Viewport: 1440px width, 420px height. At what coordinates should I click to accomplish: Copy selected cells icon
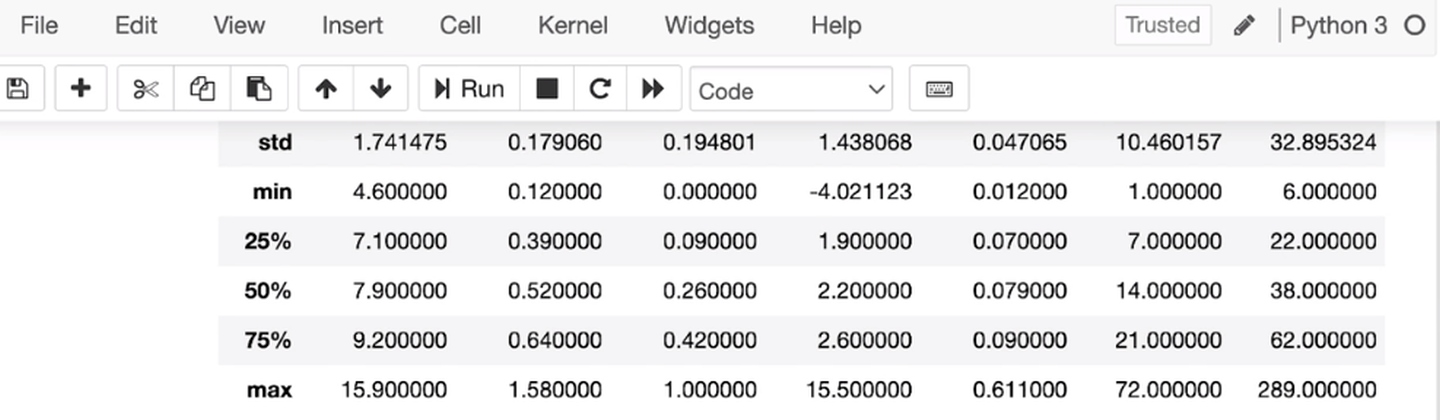click(202, 89)
